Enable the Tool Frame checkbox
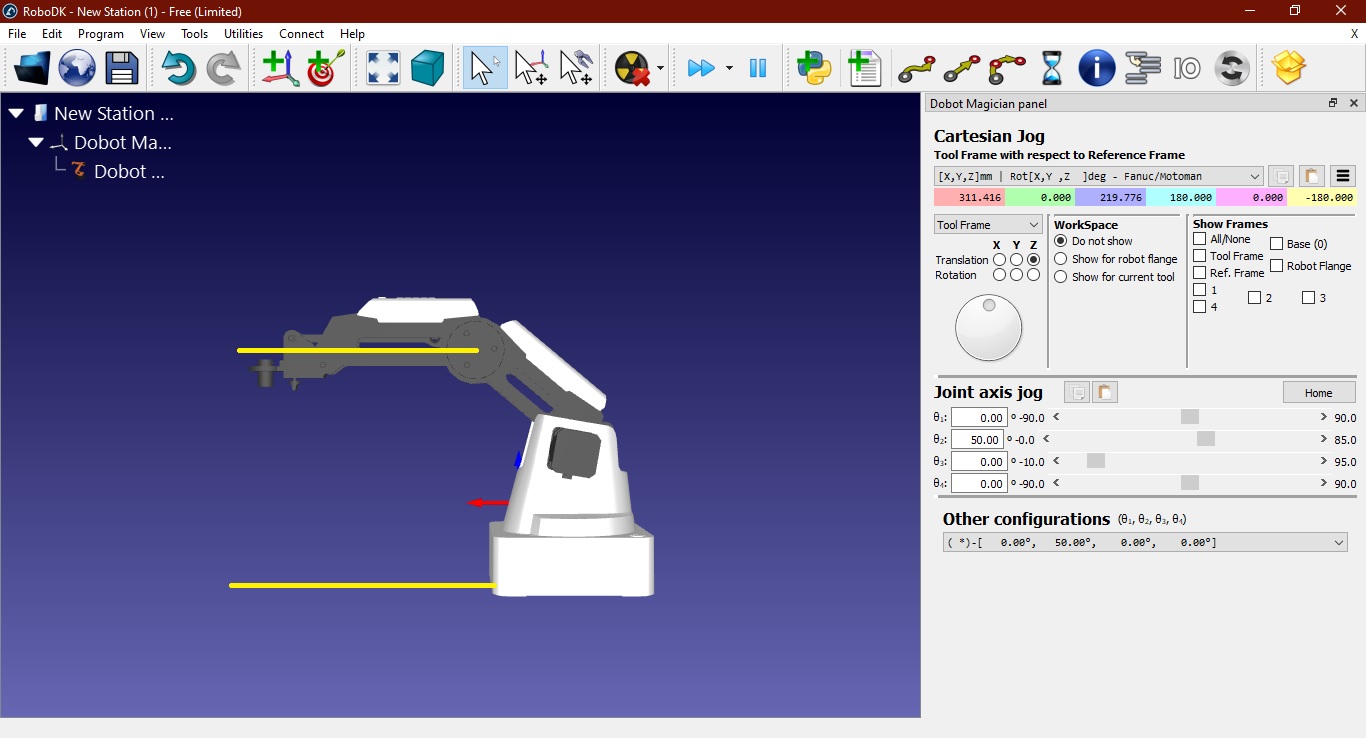Viewport: 1366px width, 738px height. [1200, 256]
